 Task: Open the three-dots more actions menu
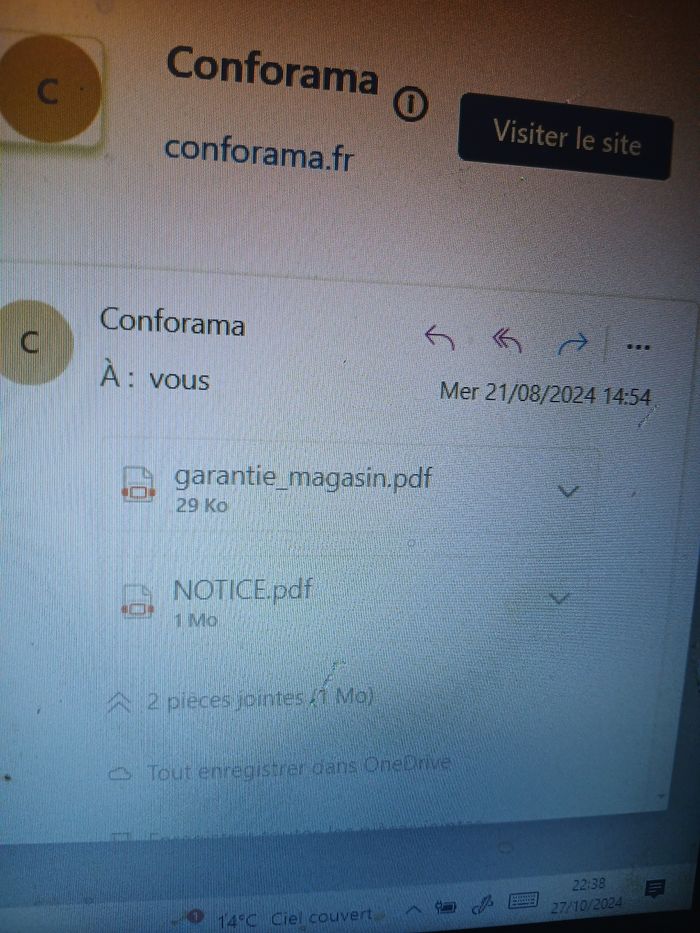(x=638, y=346)
